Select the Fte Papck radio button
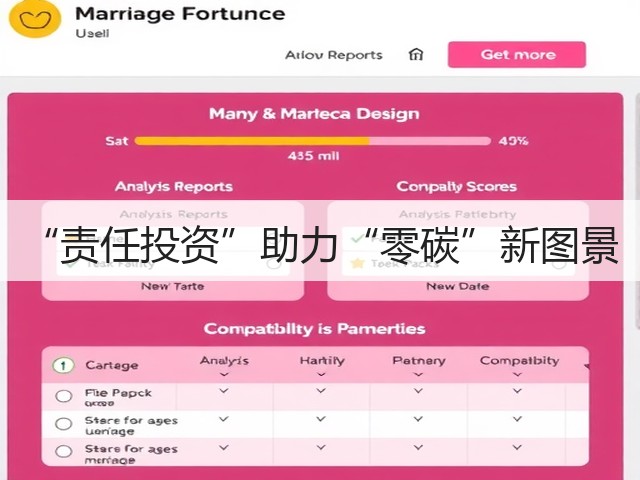The width and height of the screenshot is (640, 480). click(x=64, y=396)
